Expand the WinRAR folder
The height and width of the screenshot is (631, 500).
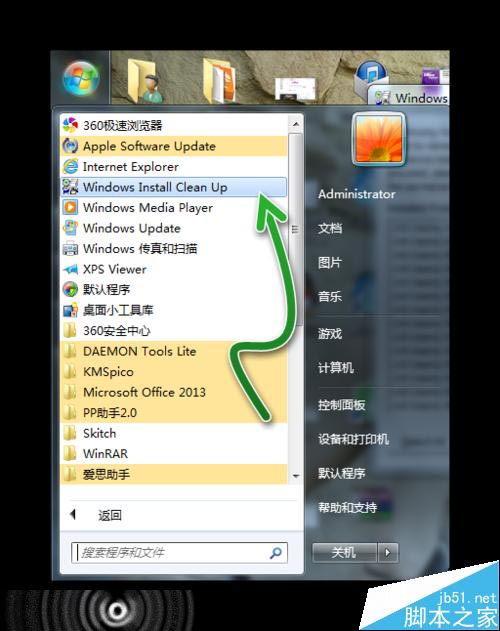(173, 454)
